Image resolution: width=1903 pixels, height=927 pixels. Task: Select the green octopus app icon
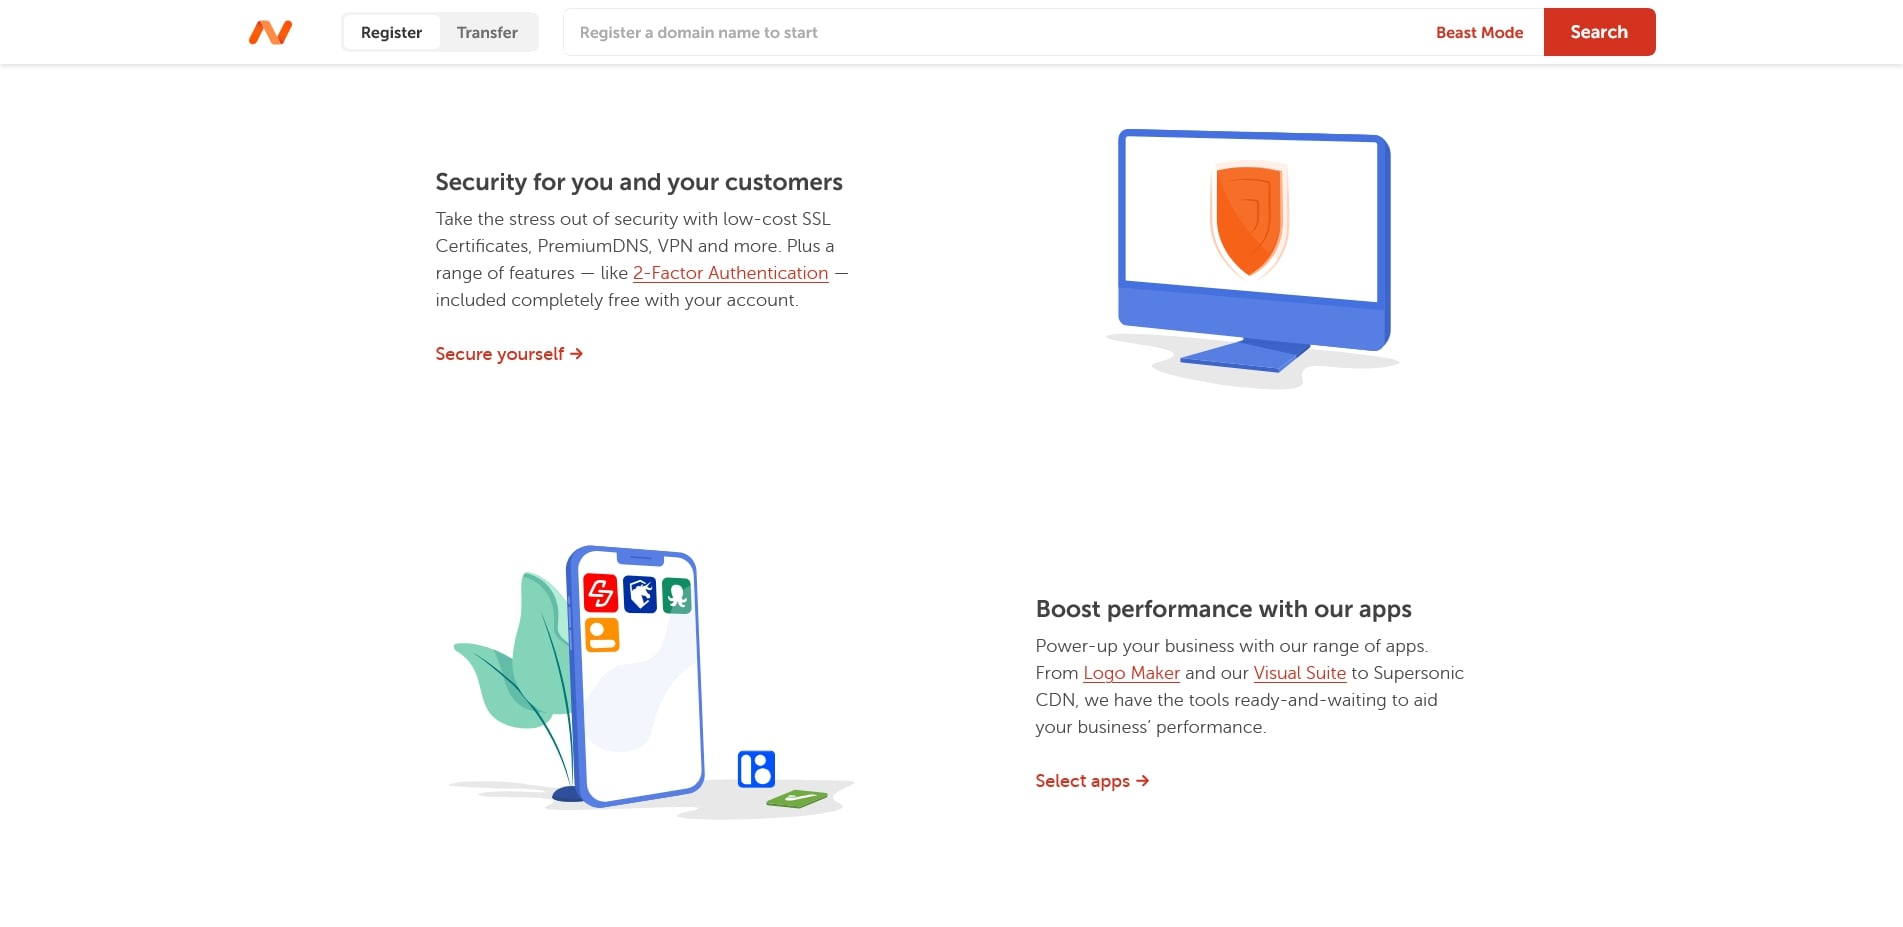676,596
